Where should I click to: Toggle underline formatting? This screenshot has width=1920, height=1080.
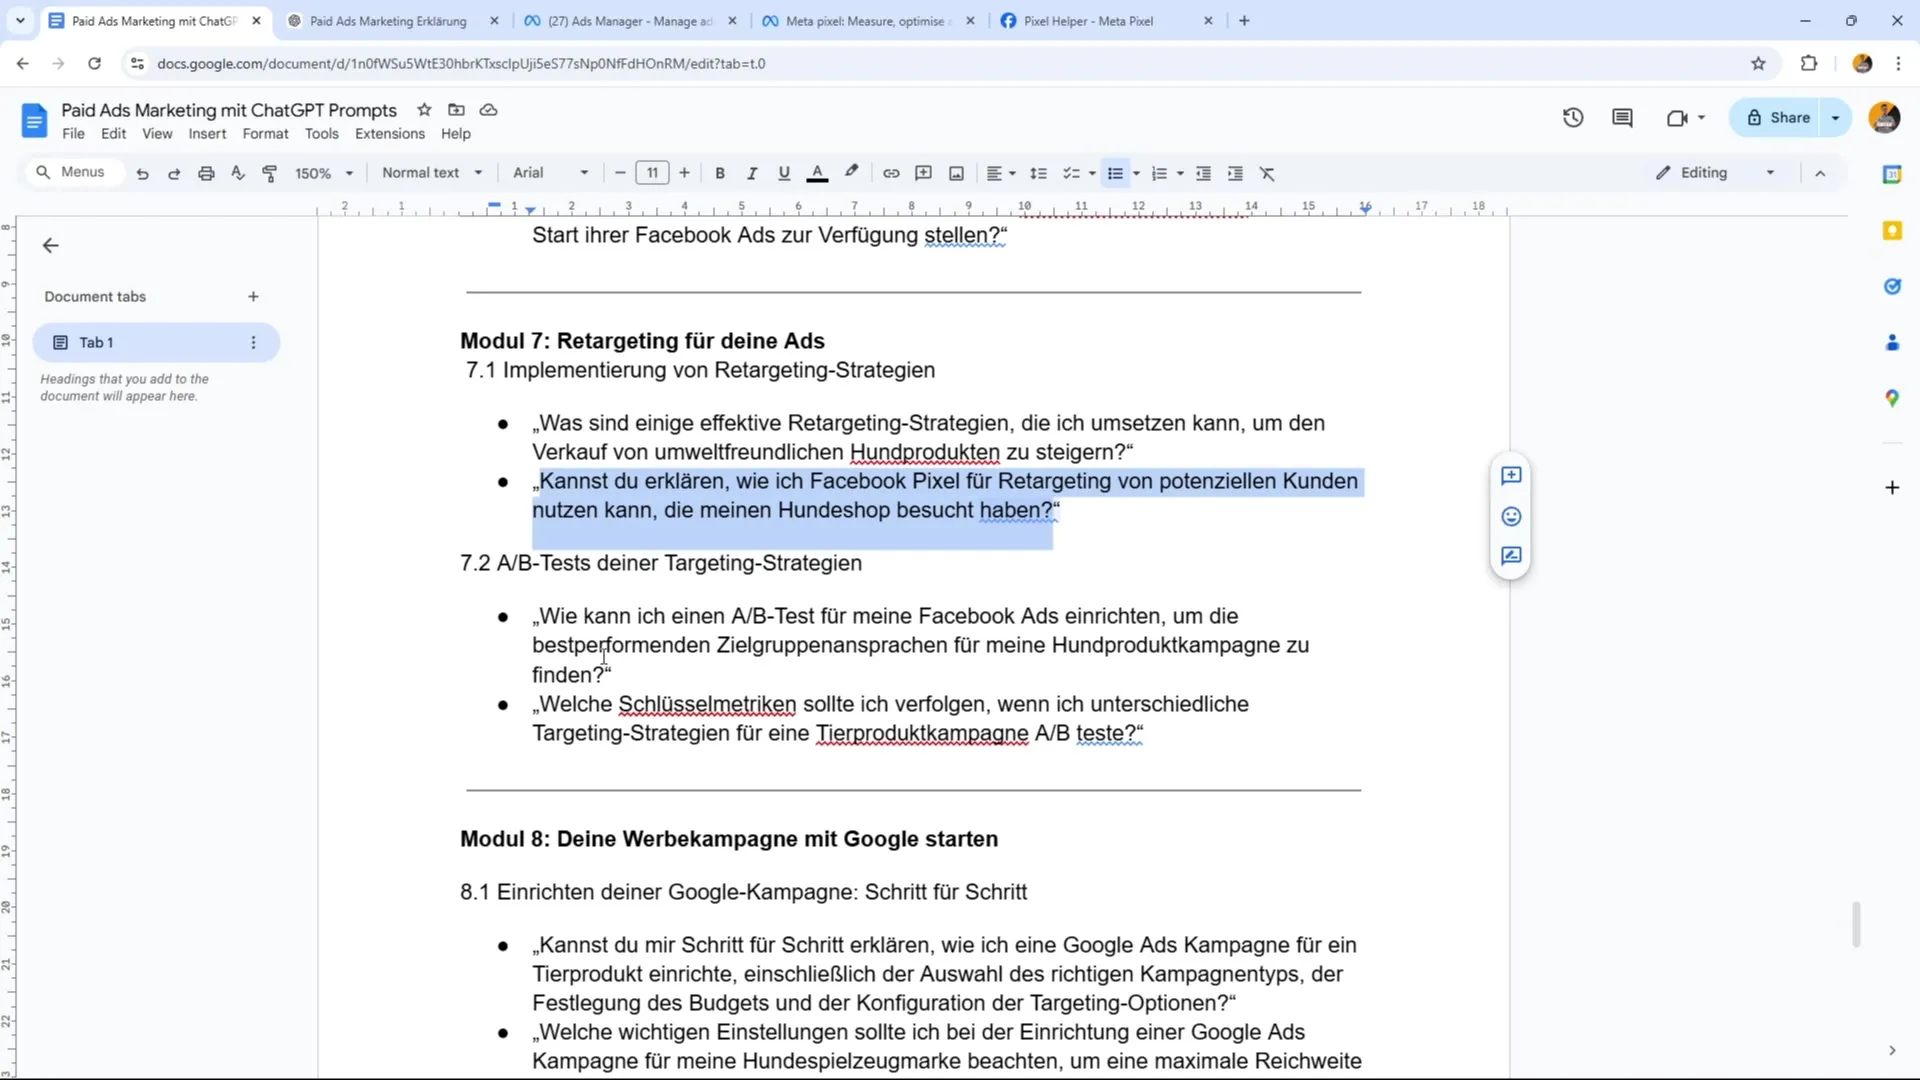(x=784, y=173)
